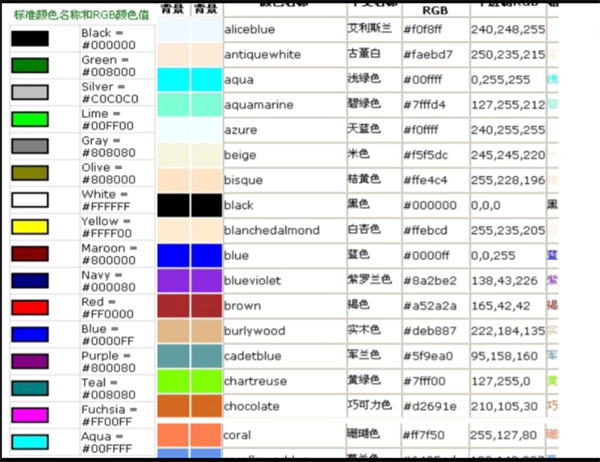Pick the Silver #C0C0C0 swatch
The height and width of the screenshot is (462, 600).
coord(30,92)
